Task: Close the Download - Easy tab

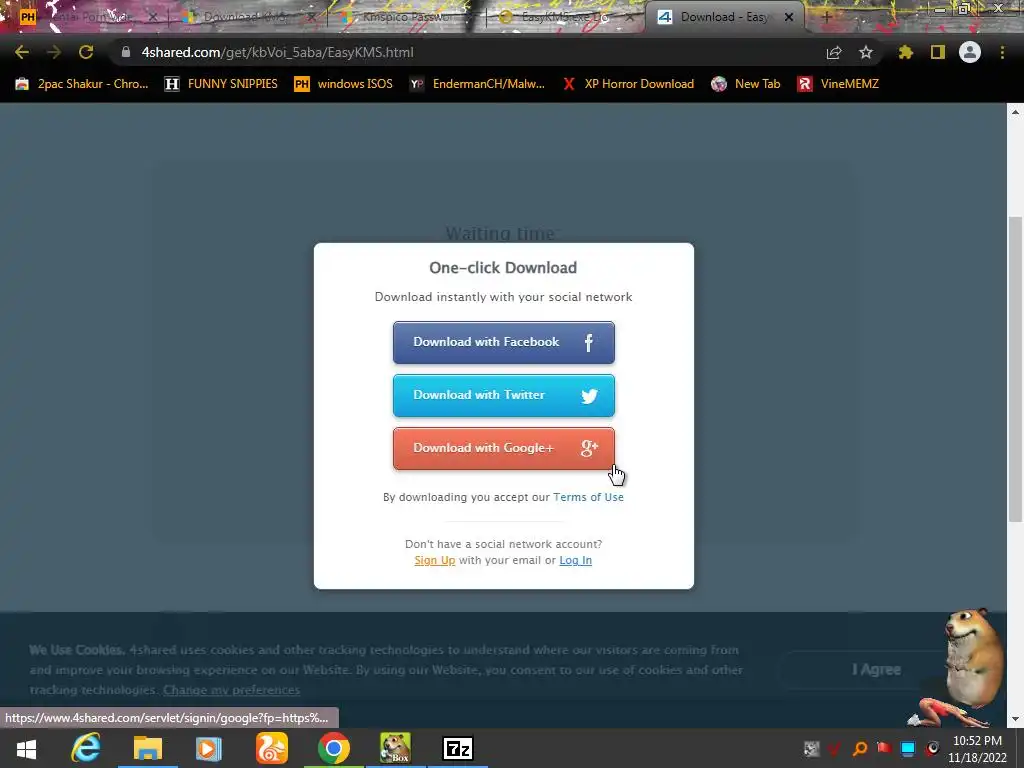Action: [789, 18]
